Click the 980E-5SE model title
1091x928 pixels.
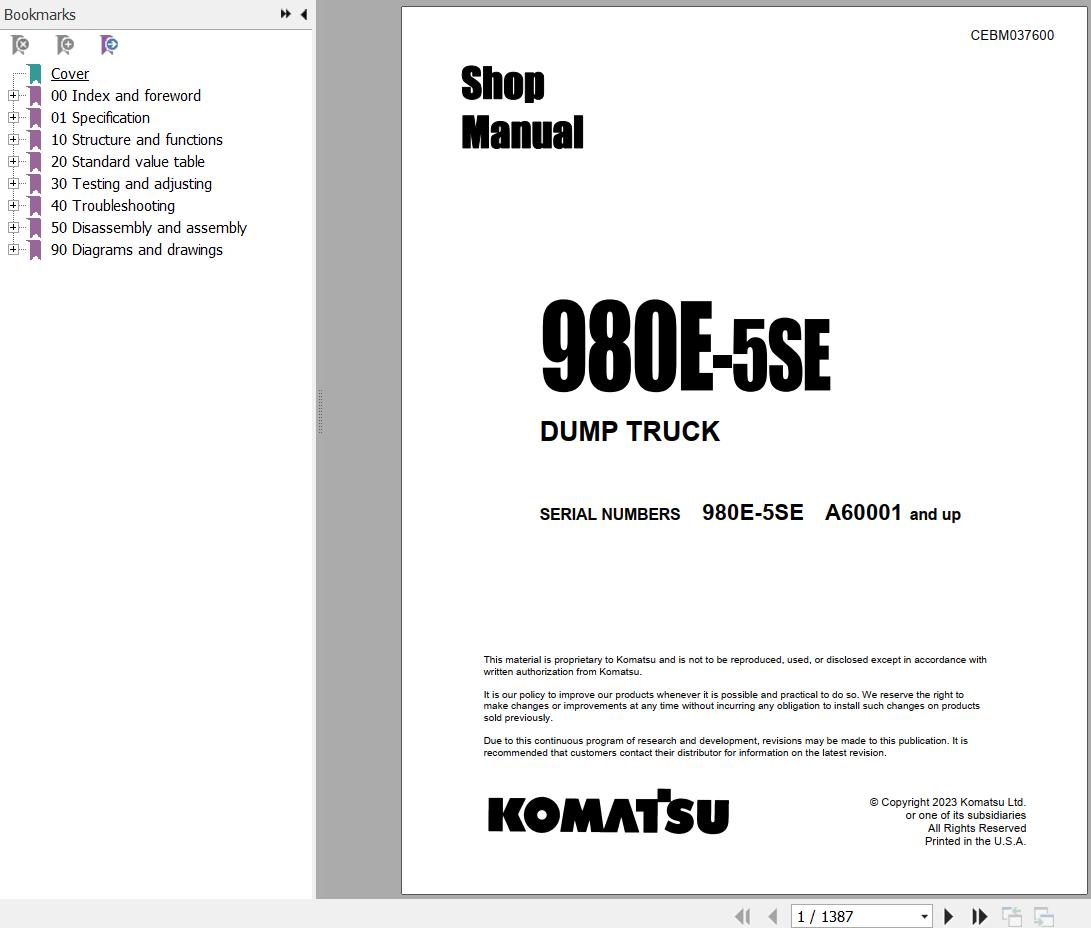685,346
